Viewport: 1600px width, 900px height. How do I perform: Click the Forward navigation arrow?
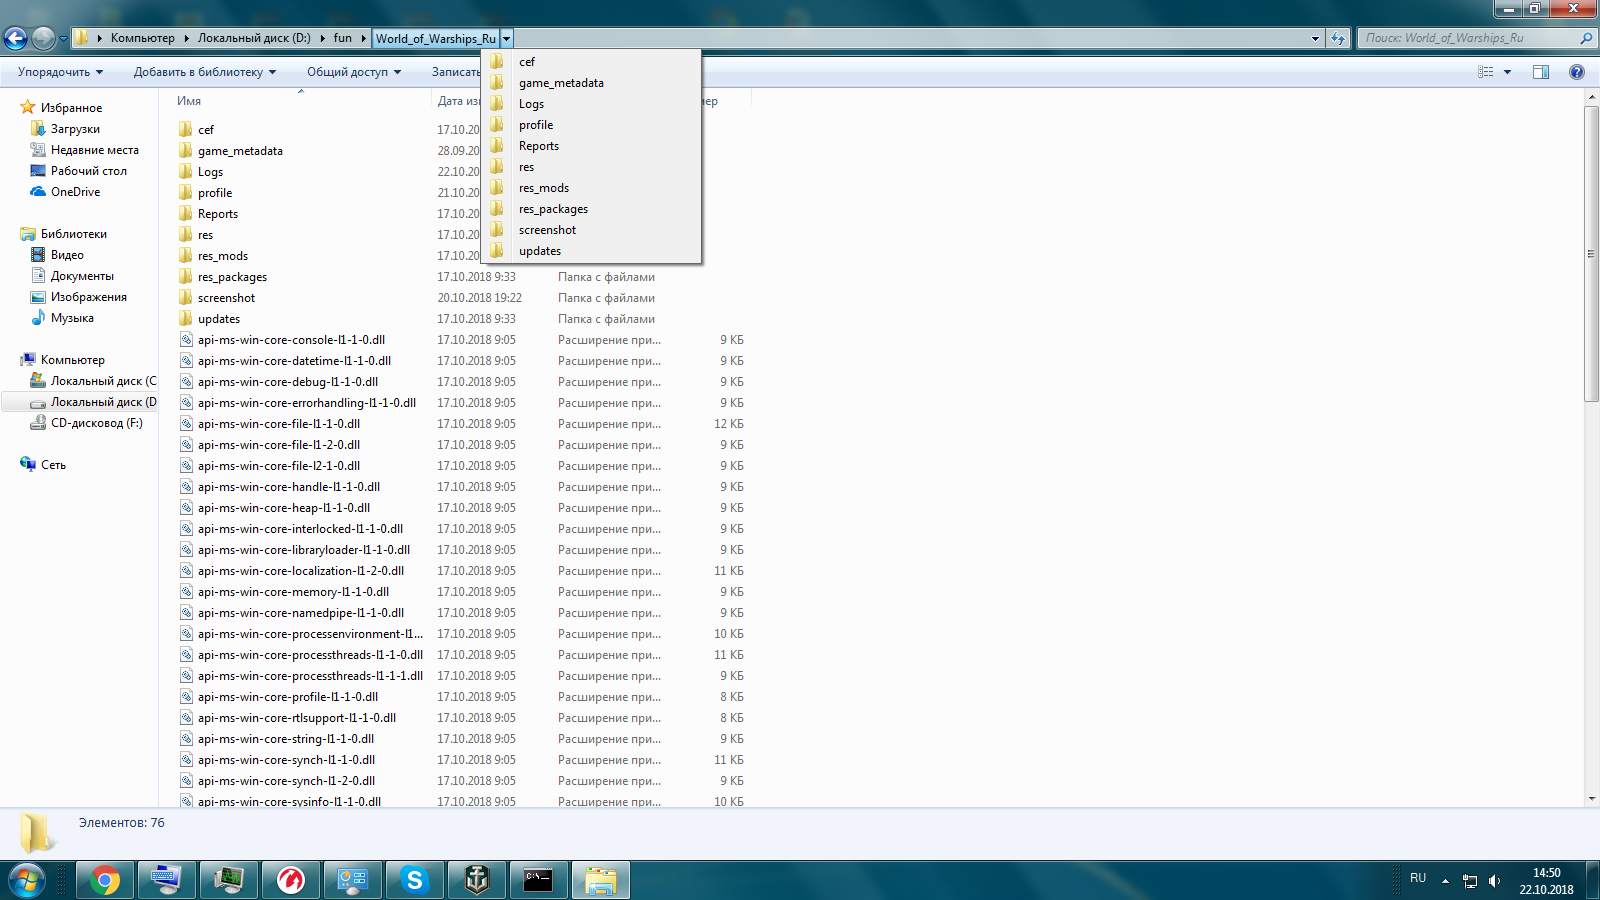pos(43,38)
